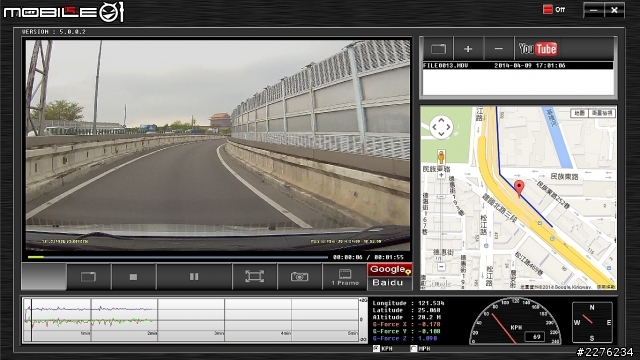Switch map provider to Google
640x360 pixels.
click(x=389, y=269)
